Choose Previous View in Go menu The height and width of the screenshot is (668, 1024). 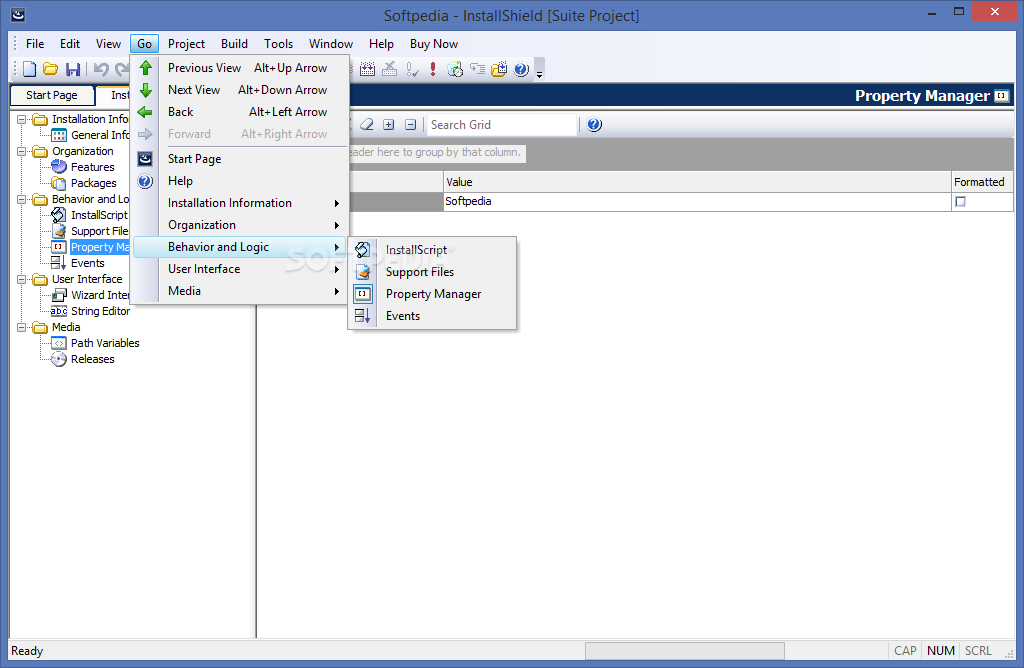240,68
